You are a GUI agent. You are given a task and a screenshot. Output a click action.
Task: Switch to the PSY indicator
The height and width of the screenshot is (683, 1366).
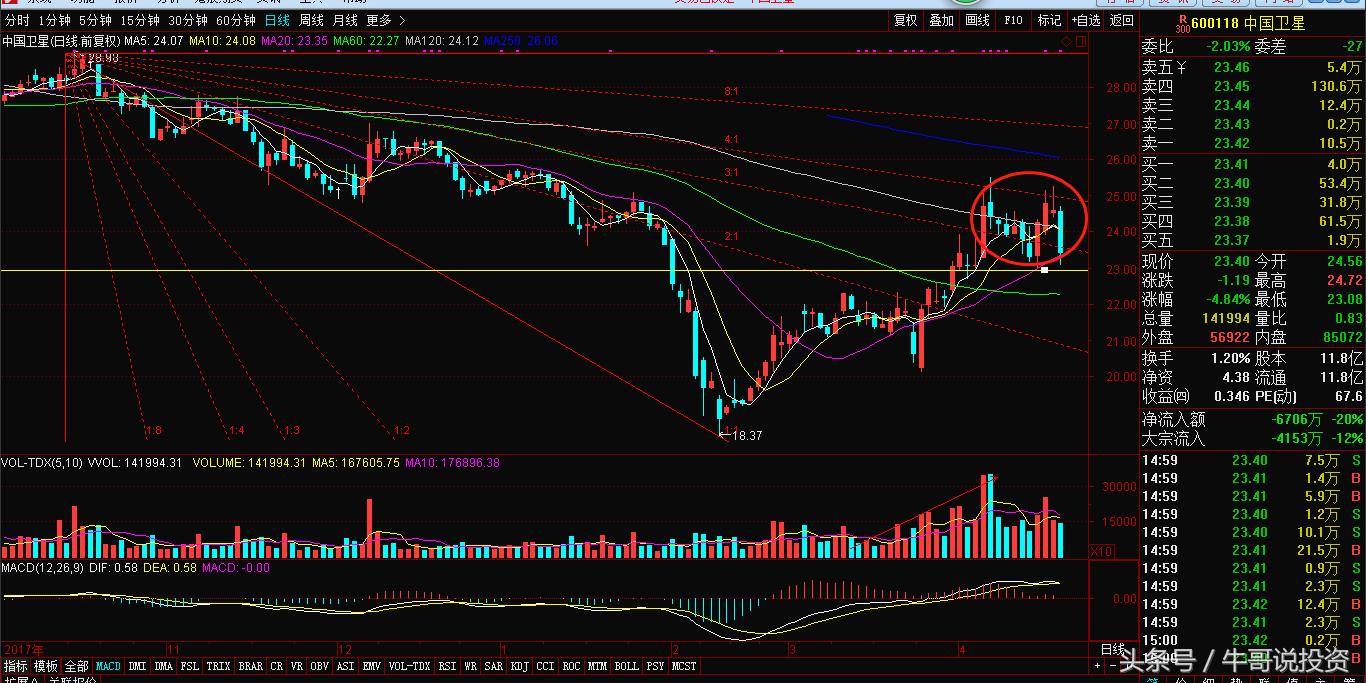655,666
